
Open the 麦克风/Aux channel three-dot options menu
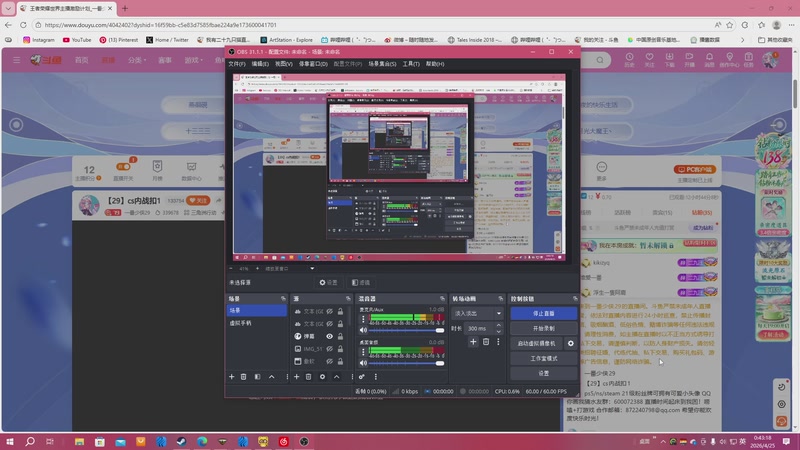pos(363,319)
